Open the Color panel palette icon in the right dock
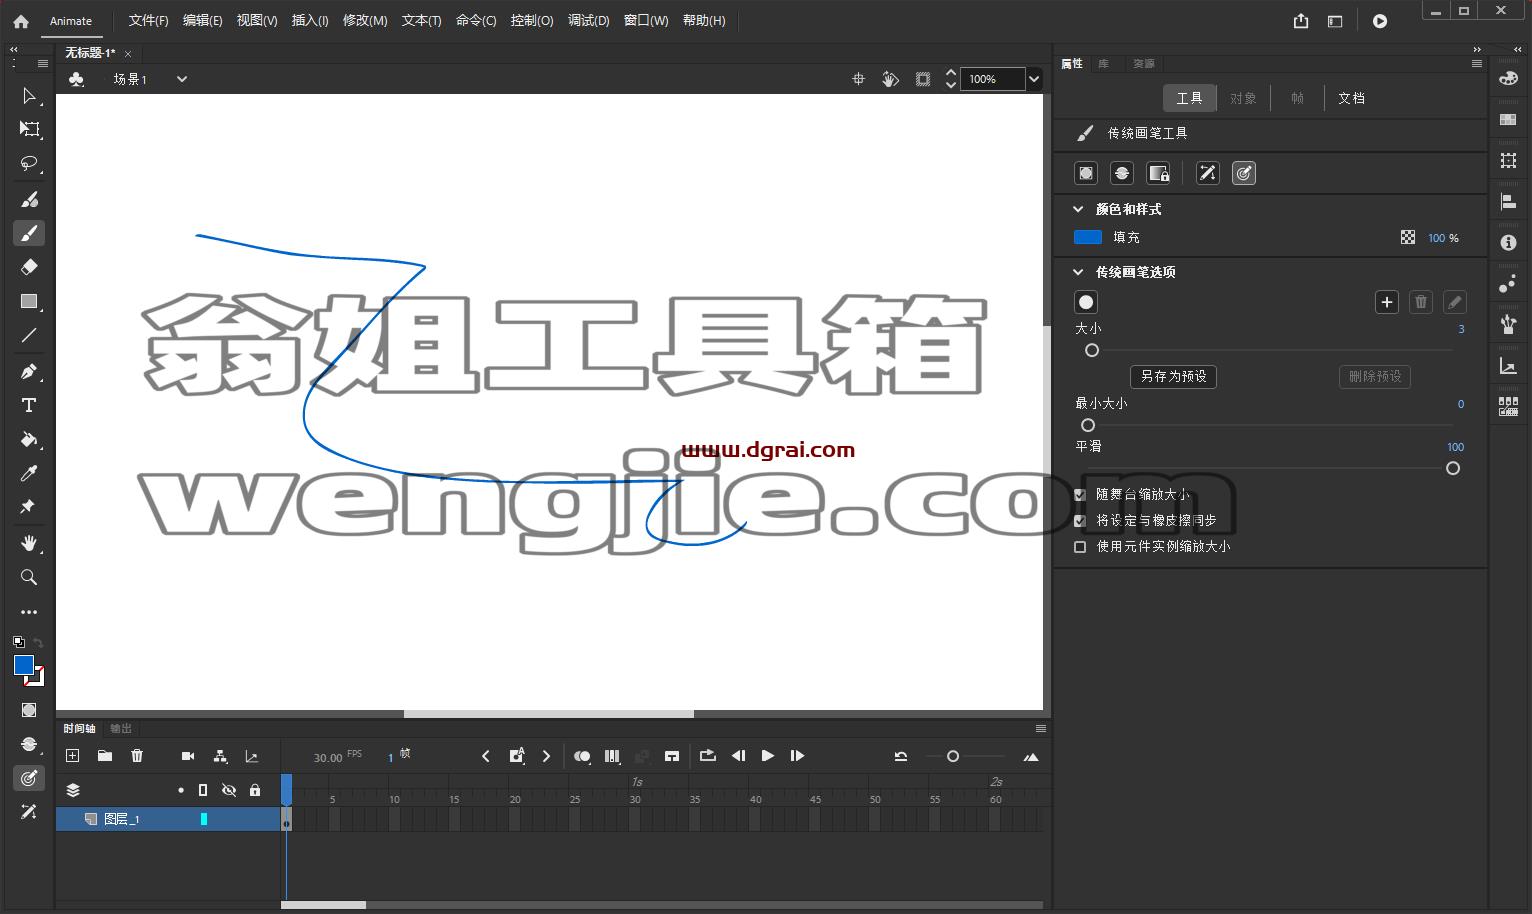The image size is (1532, 914). click(x=1508, y=78)
